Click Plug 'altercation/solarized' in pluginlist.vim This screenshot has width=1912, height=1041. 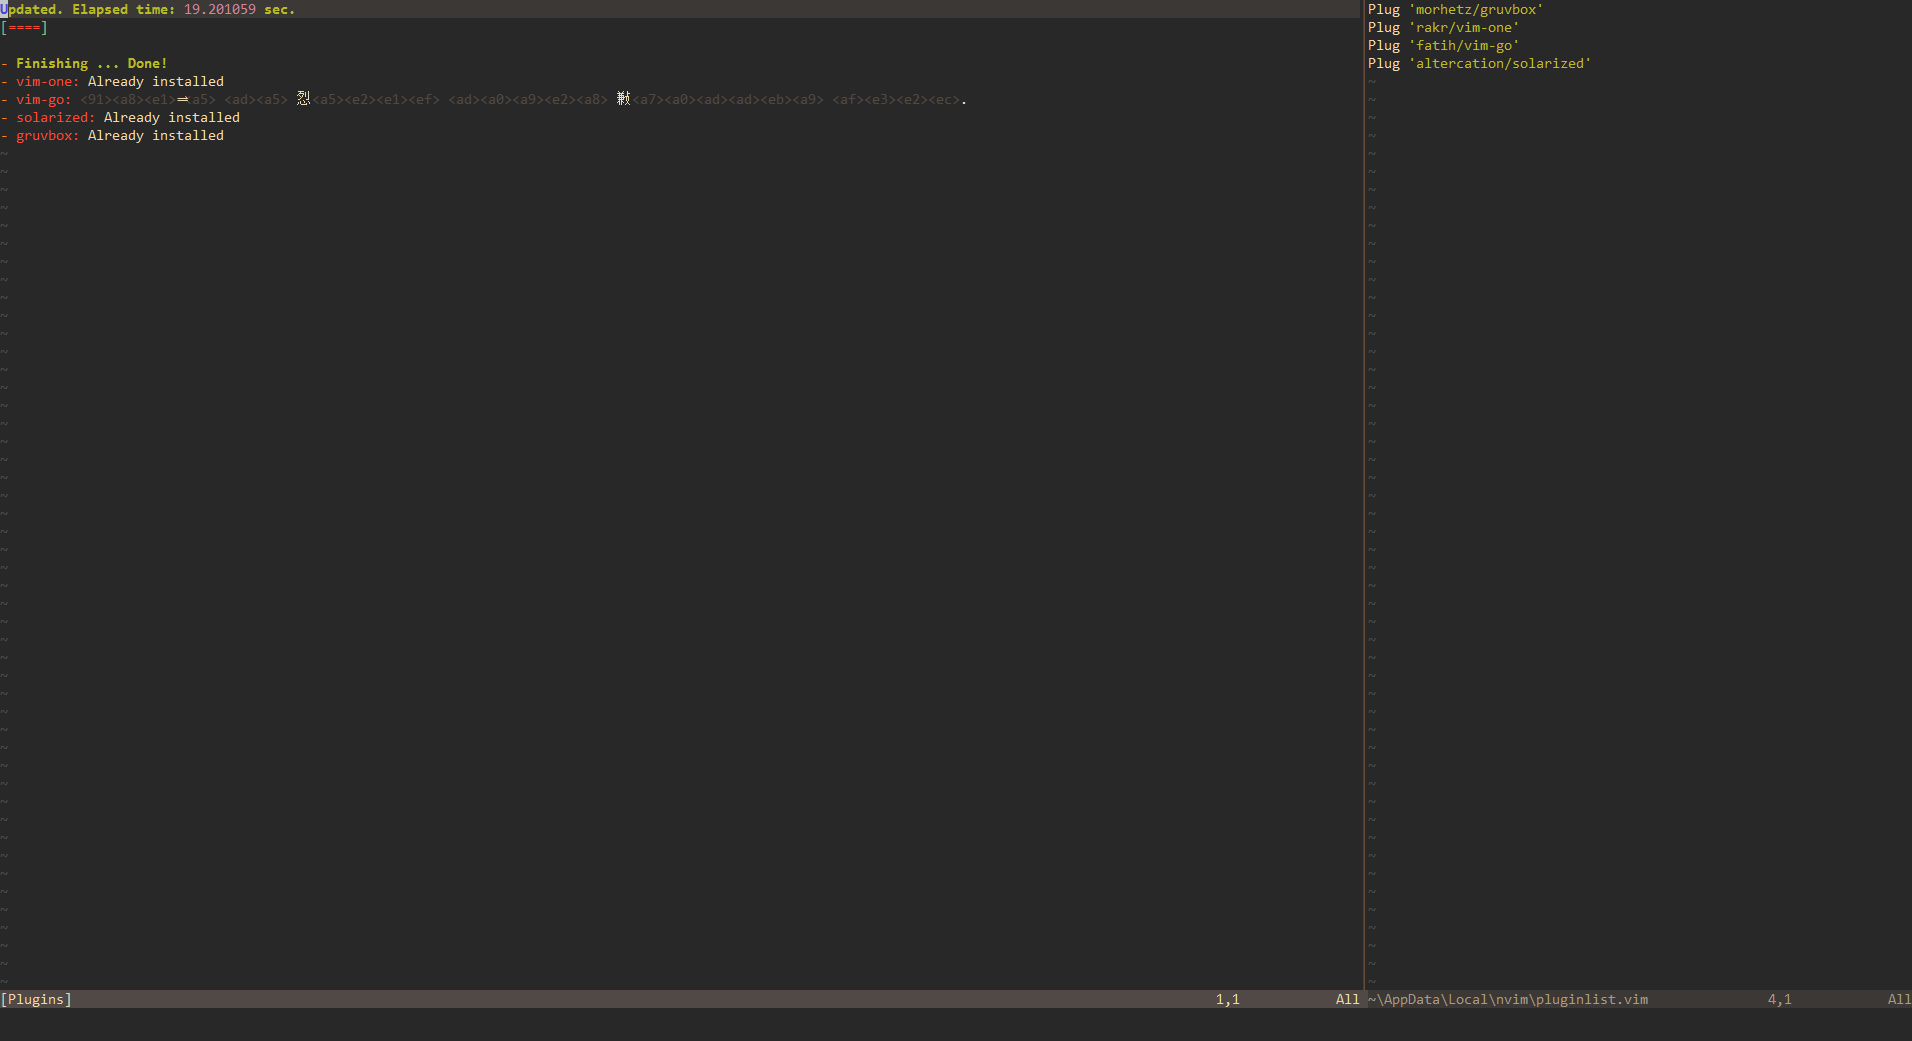click(x=1478, y=63)
